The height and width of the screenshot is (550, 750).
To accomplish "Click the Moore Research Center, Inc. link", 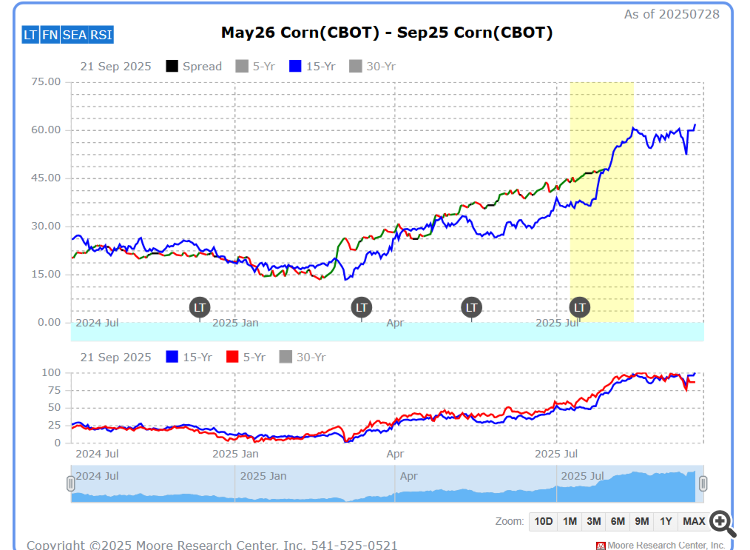I will [x=666, y=545].
